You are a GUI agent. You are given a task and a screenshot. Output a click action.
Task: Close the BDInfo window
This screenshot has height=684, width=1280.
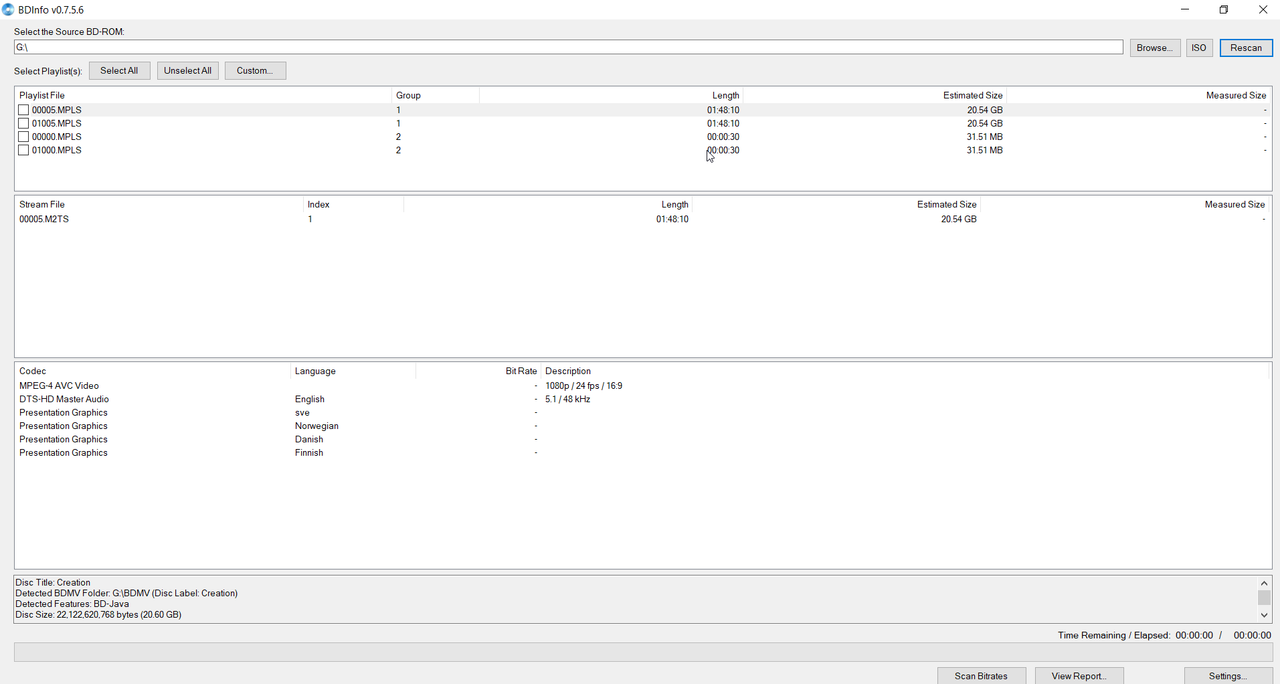click(1261, 9)
